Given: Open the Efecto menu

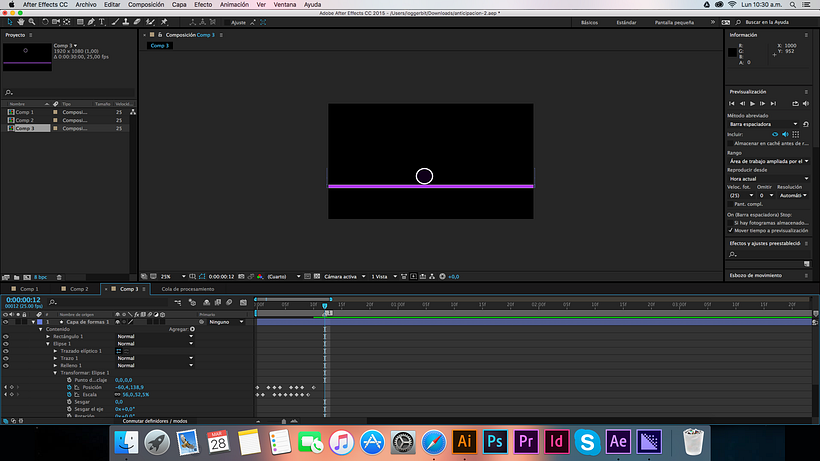Looking at the screenshot, I should [x=203, y=4].
